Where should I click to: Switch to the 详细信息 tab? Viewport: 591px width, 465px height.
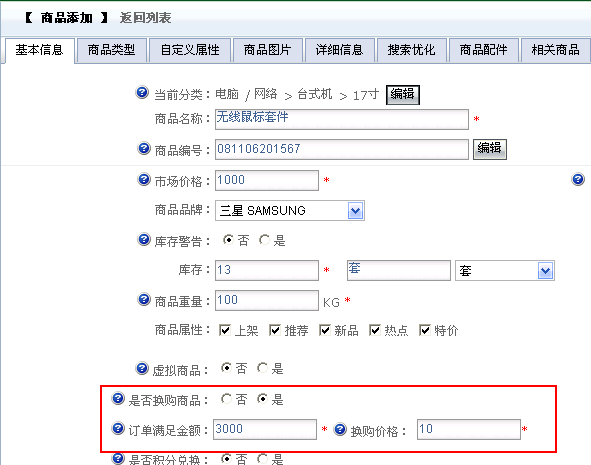(x=340, y=50)
